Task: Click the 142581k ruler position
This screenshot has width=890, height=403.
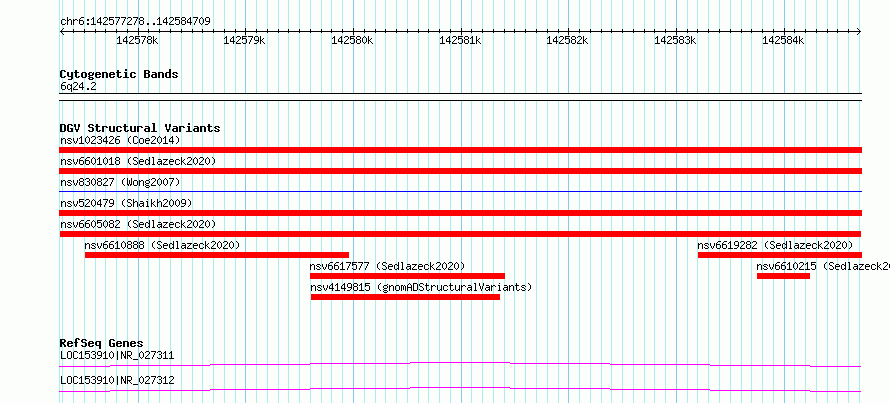Action: 460,40
